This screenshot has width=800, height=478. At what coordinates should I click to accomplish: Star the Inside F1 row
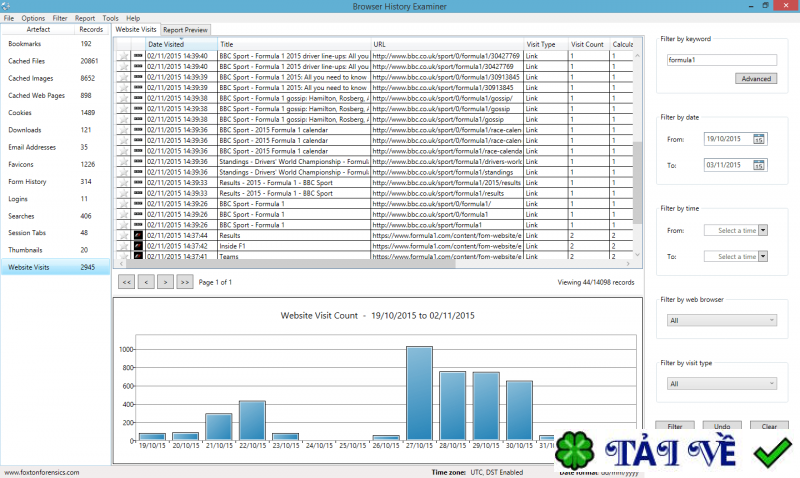tap(123, 246)
